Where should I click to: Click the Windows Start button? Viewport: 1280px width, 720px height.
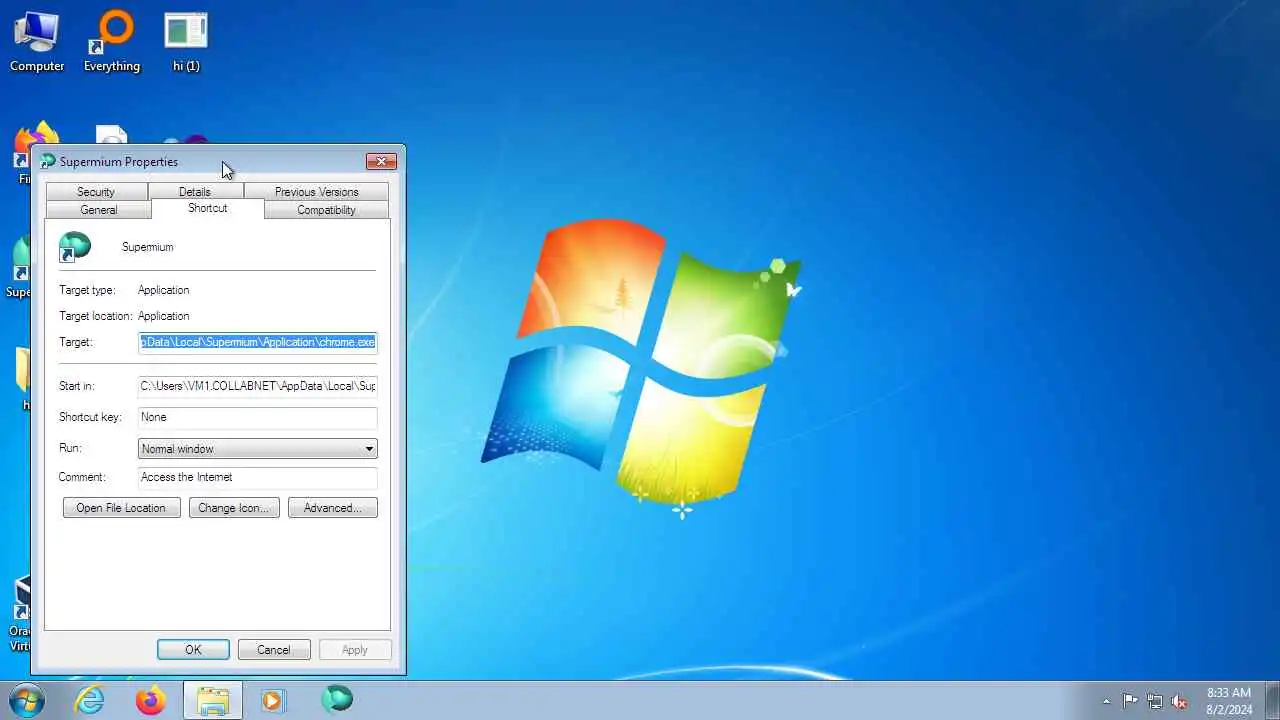[x=25, y=700]
